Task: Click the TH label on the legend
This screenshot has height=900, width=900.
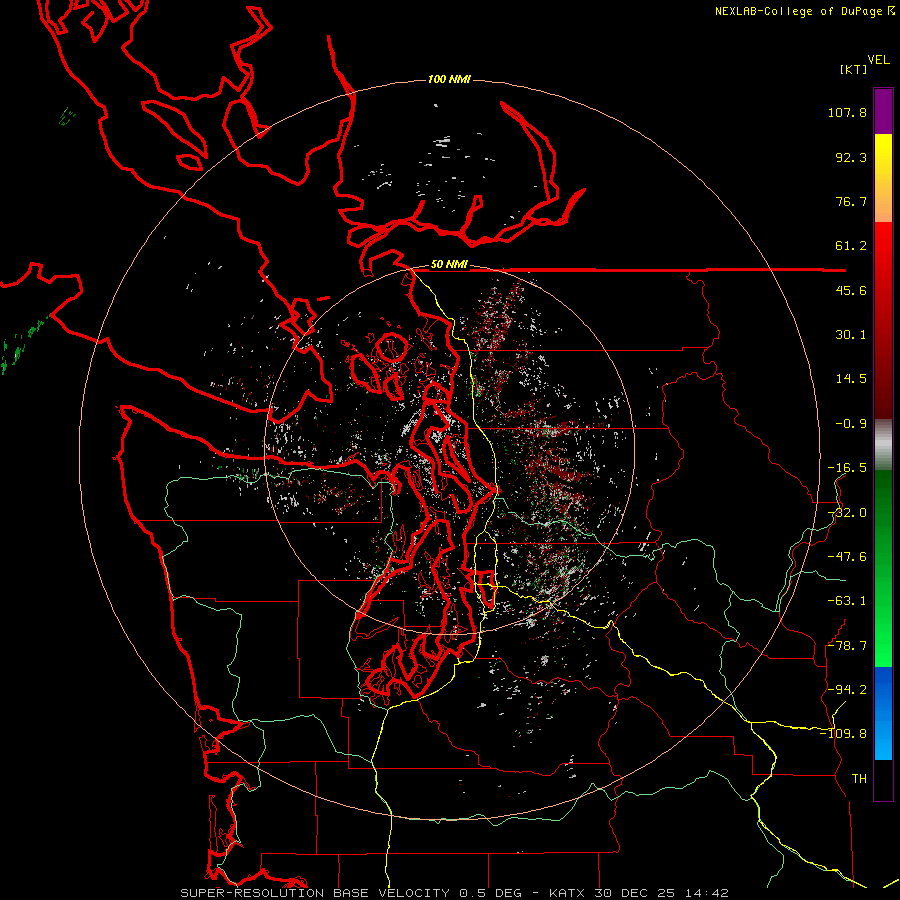Action: pos(859,779)
